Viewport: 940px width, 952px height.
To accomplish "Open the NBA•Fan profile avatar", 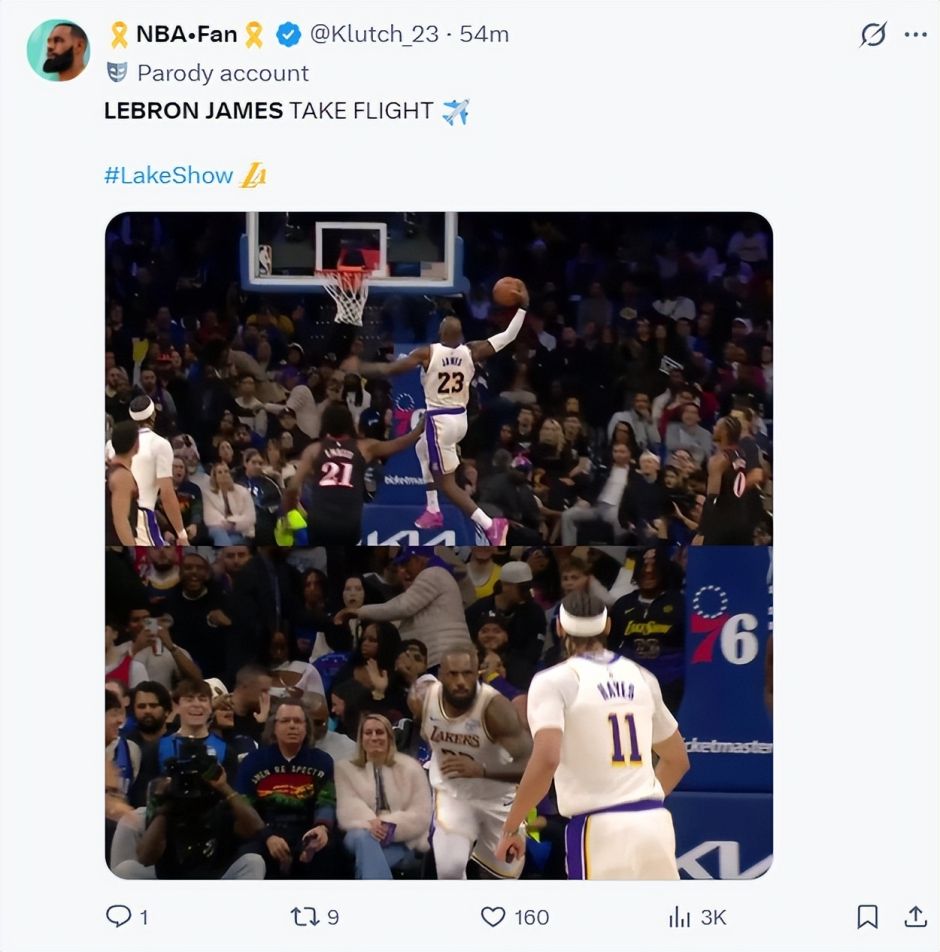I will point(58,50).
